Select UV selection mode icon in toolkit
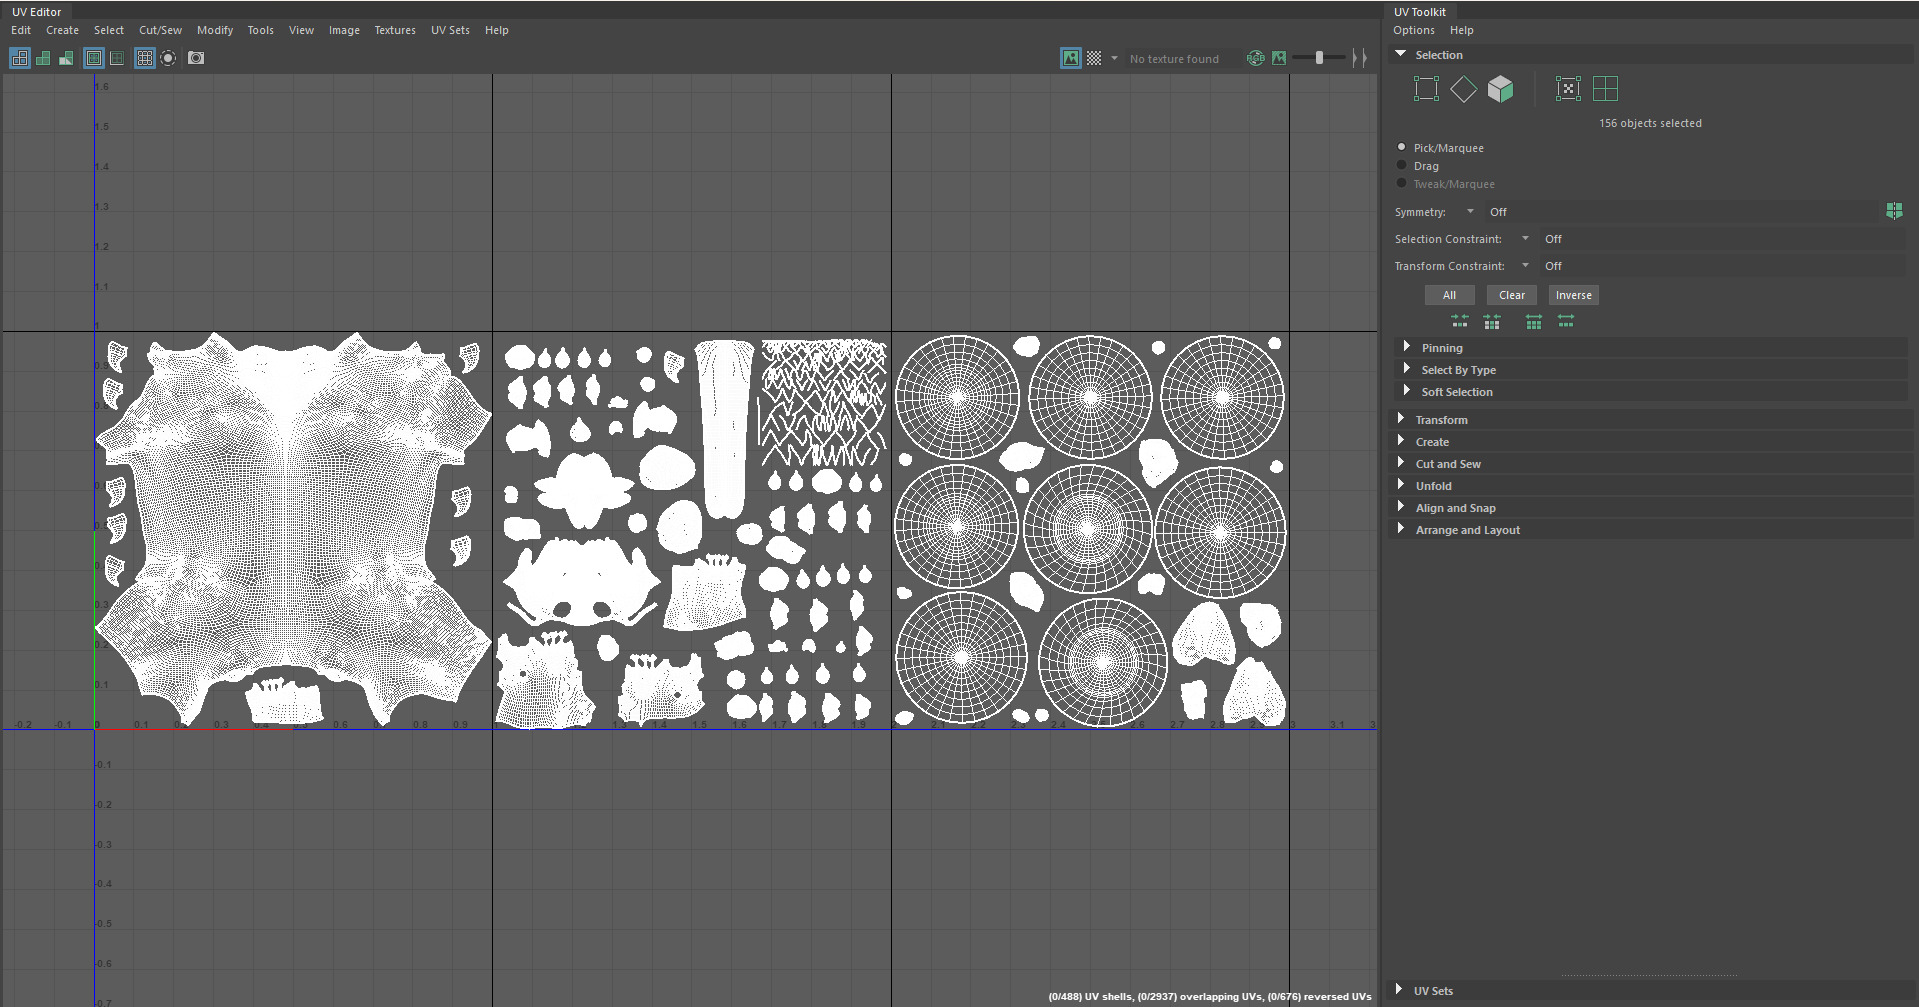Image resolution: width=1919 pixels, height=1007 pixels. 1426,89
